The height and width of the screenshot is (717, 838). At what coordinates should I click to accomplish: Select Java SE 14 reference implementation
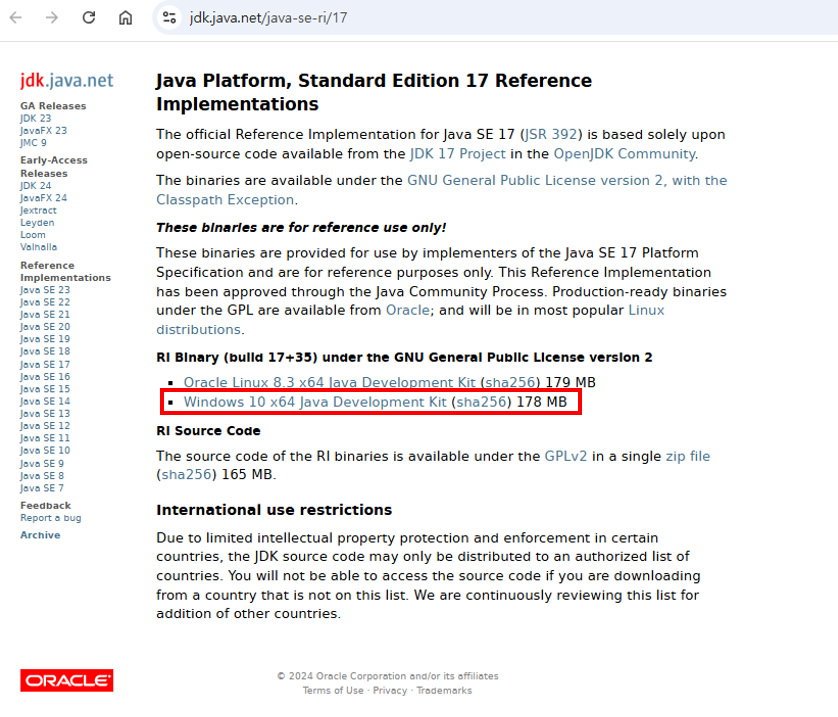[x=45, y=401]
